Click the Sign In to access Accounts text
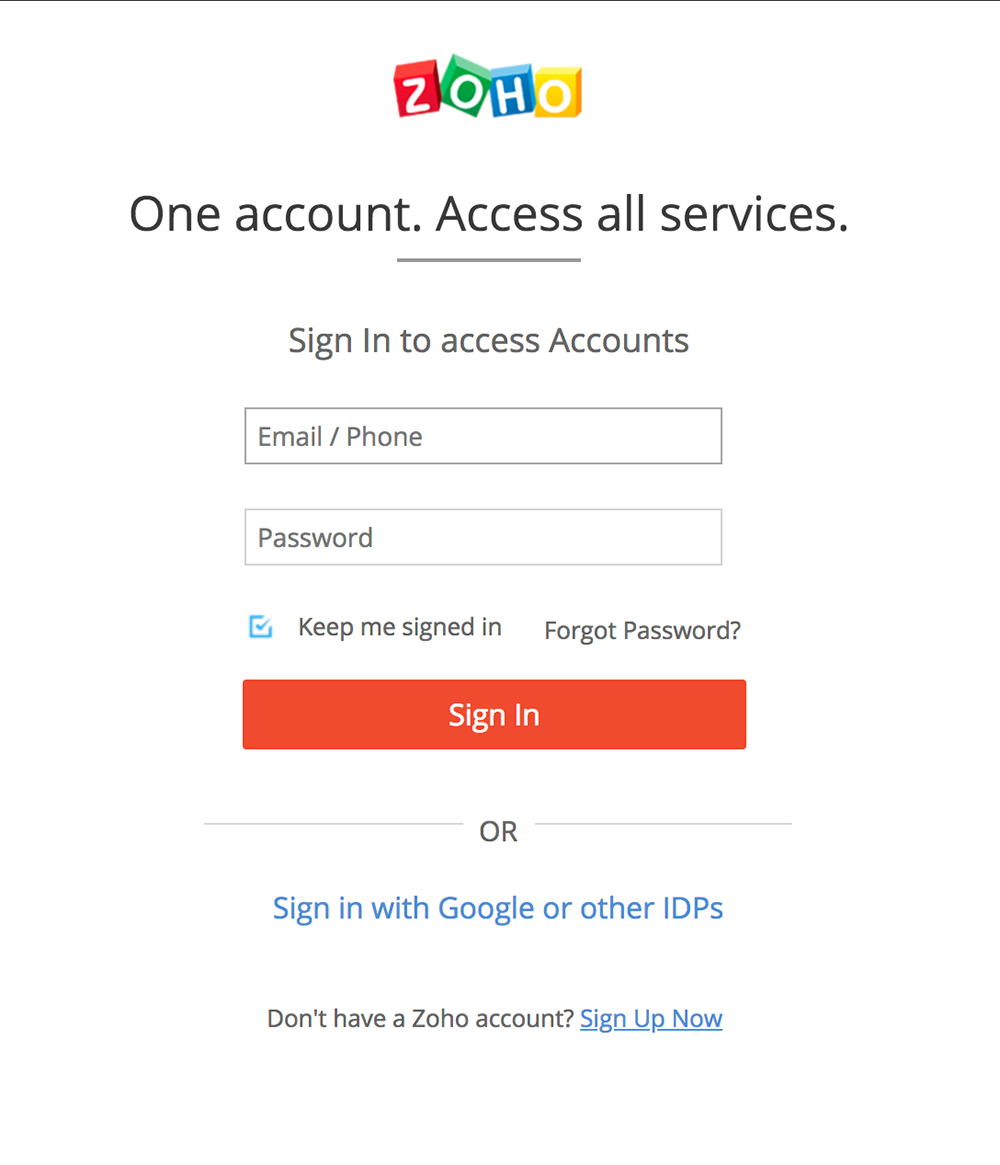Screen dimensions: 1000x1165 [x=488, y=340]
